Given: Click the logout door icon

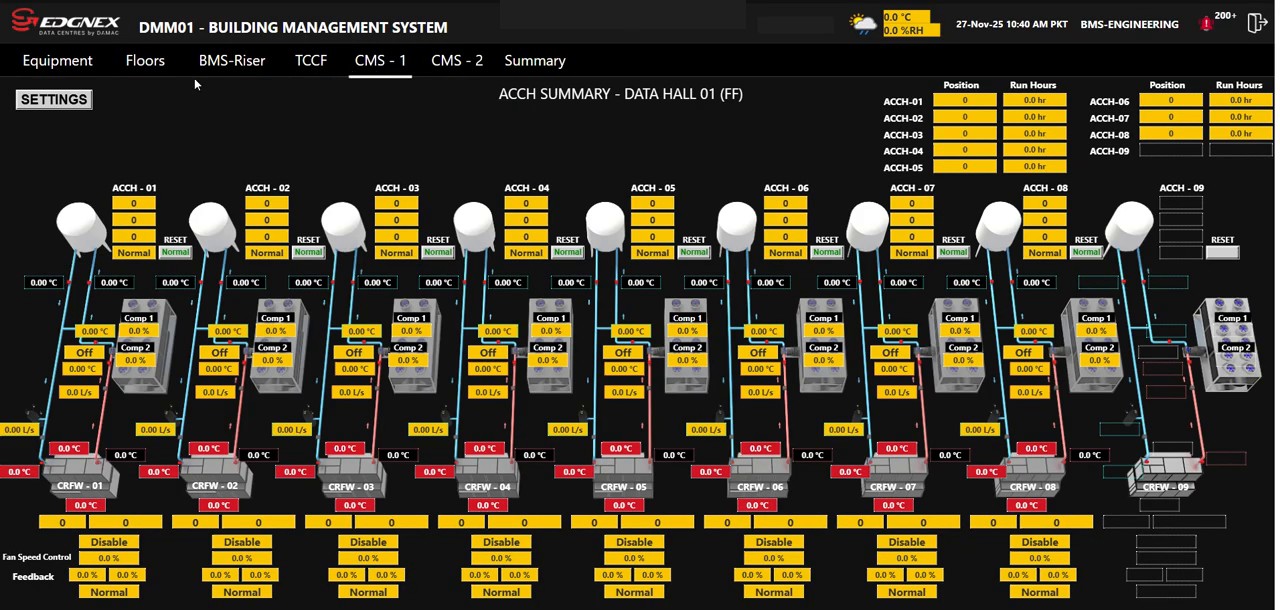Looking at the screenshot, I should click(1257, 23).
